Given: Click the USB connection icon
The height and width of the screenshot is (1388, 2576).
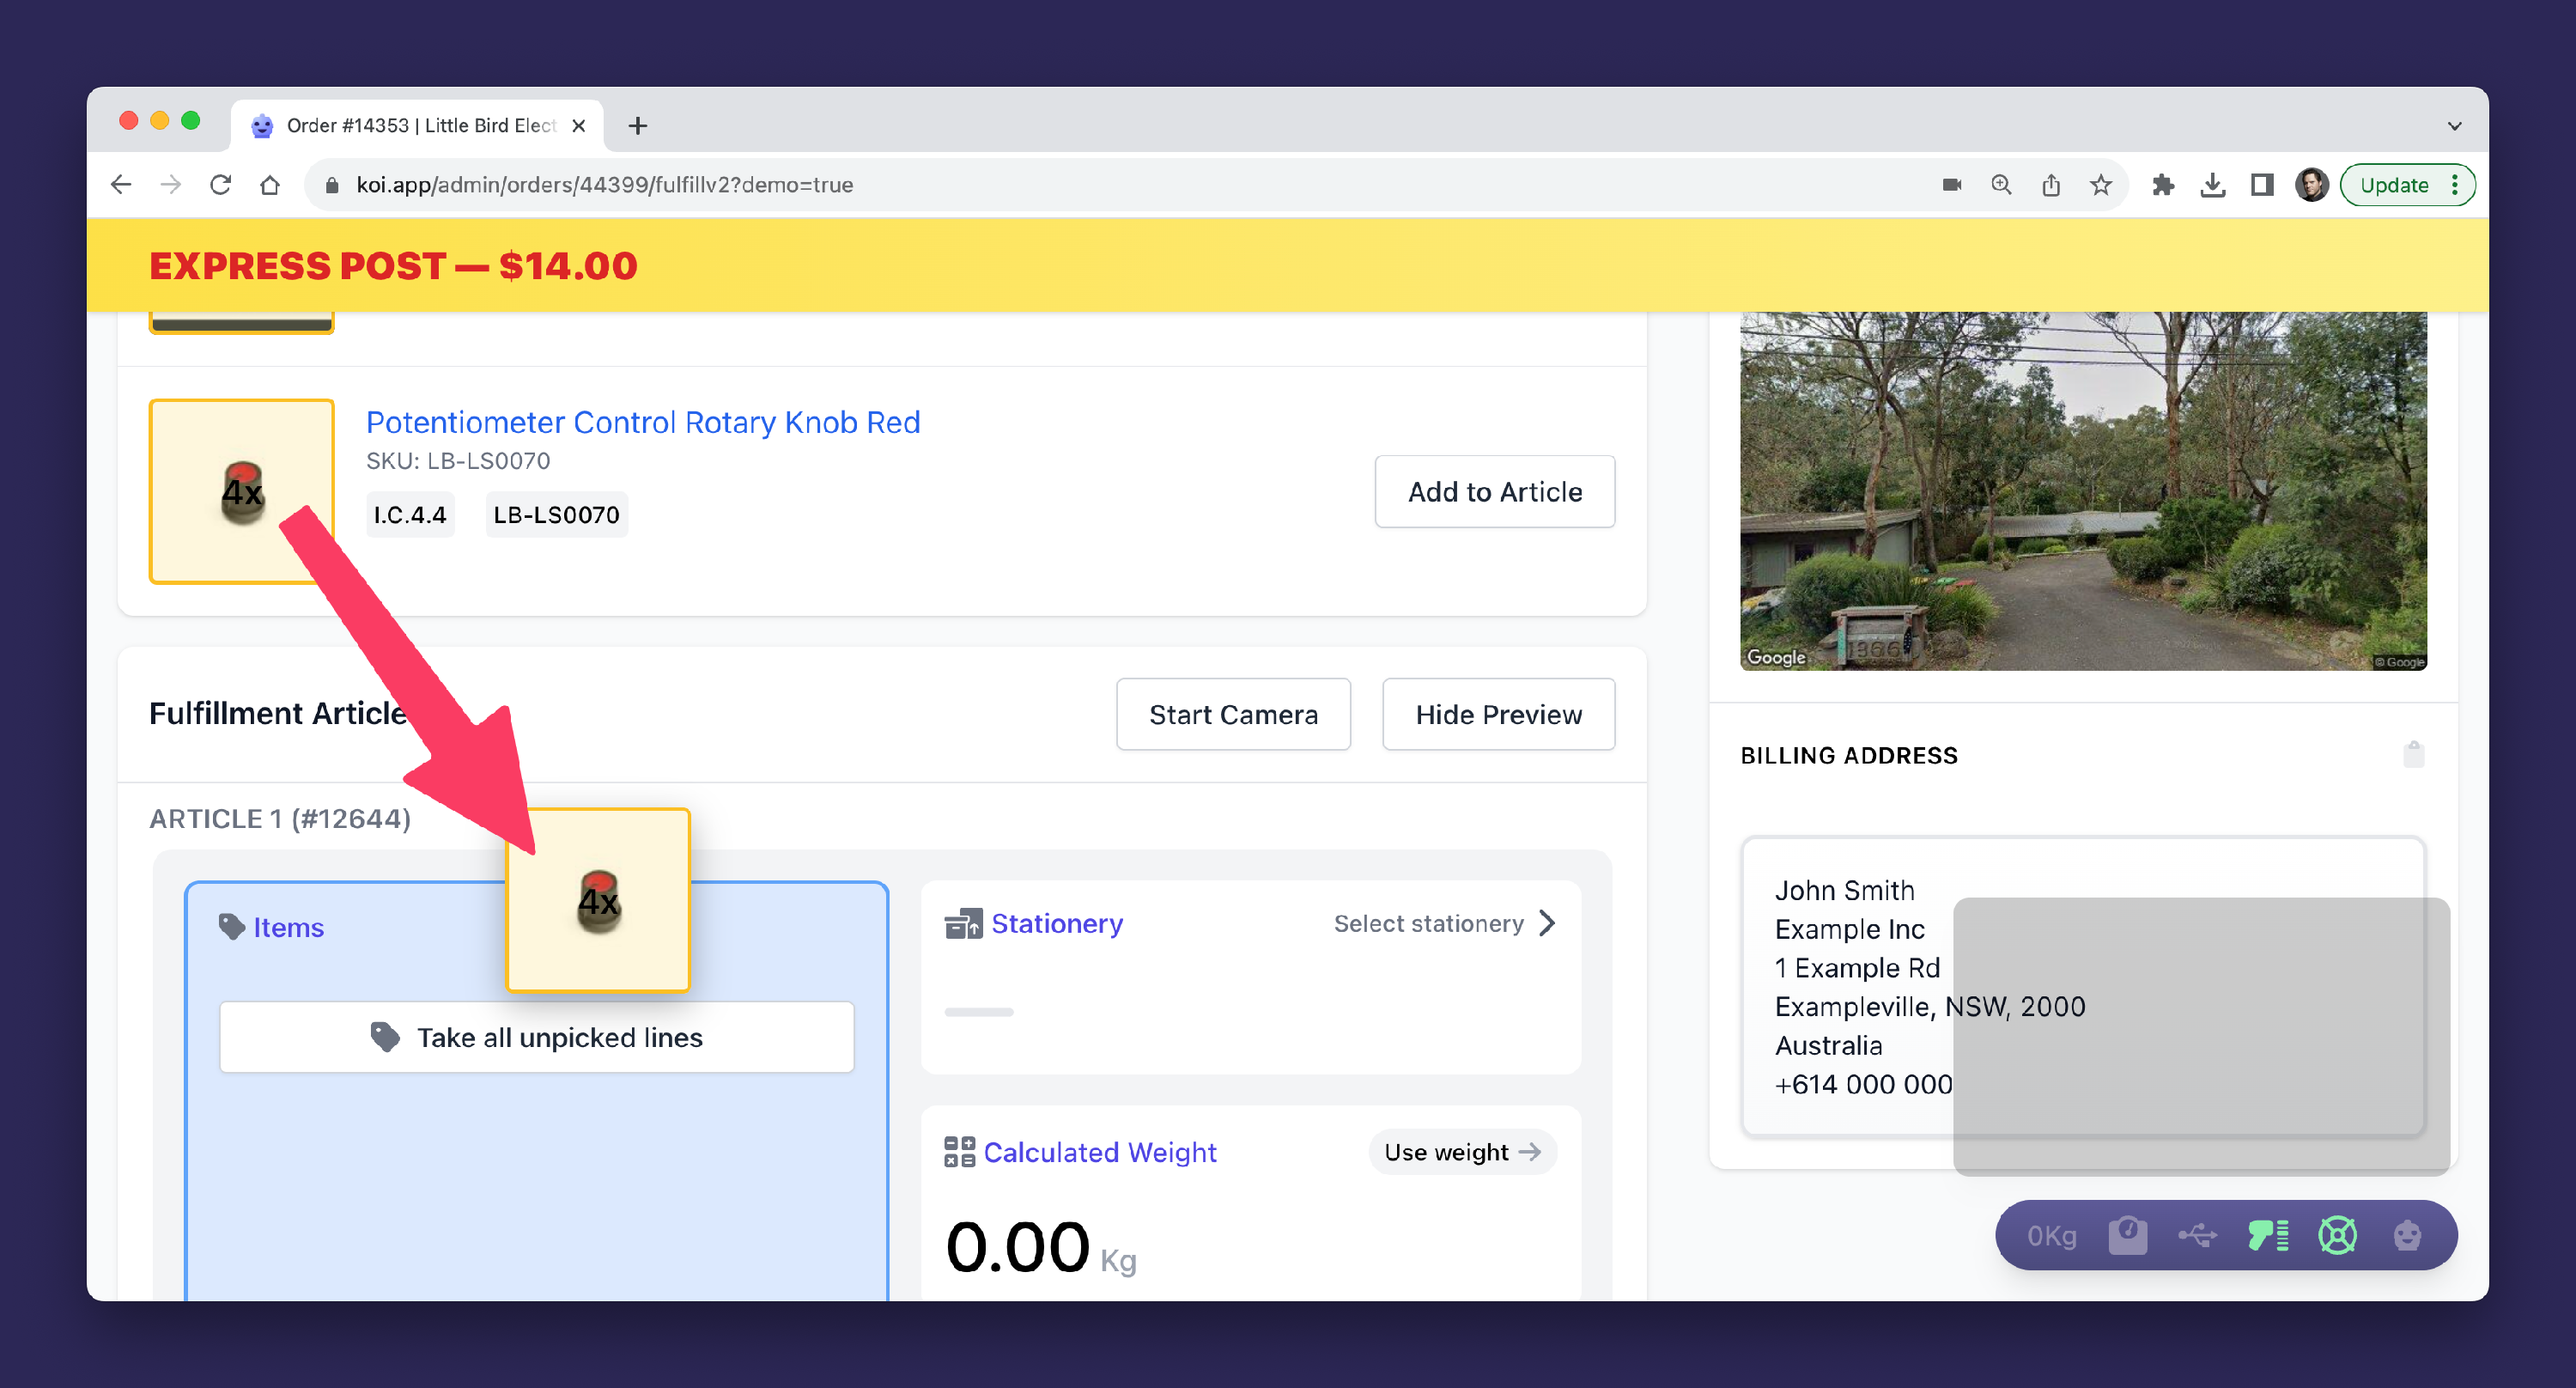Looking at the screenshot, I should (2197, 1236).
